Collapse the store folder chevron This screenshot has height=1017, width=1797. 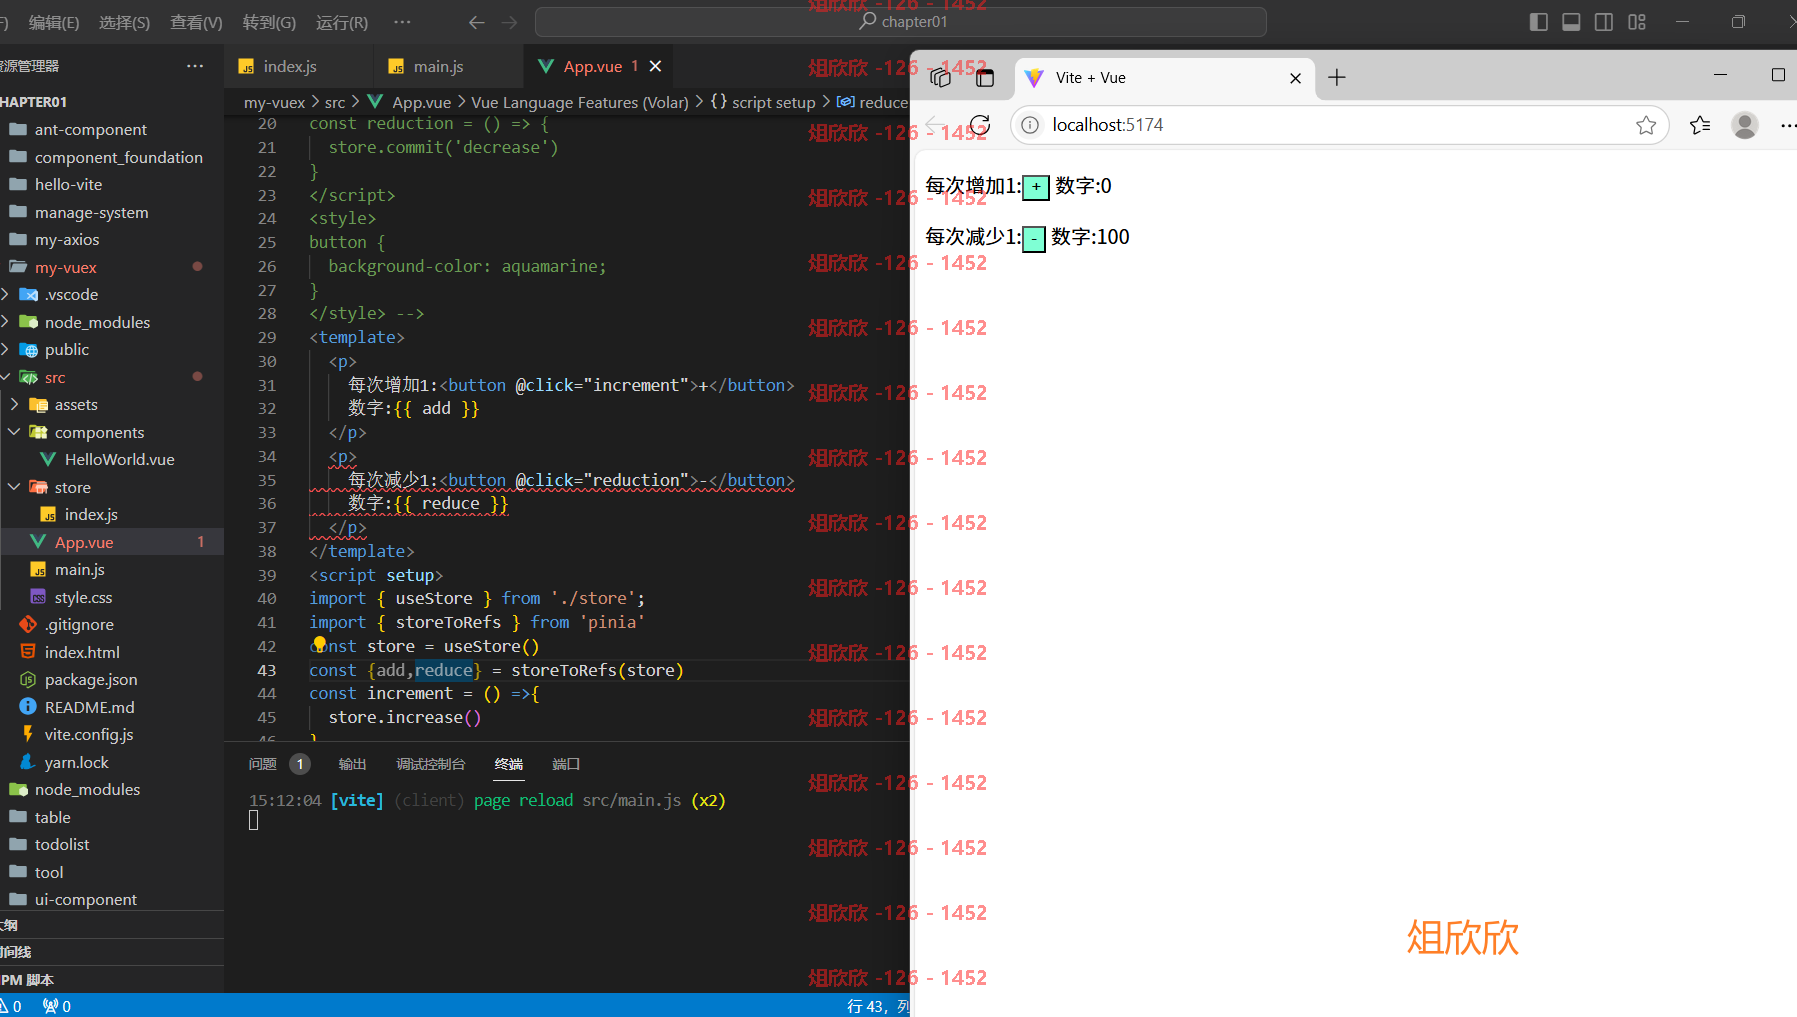coord(14,488)
